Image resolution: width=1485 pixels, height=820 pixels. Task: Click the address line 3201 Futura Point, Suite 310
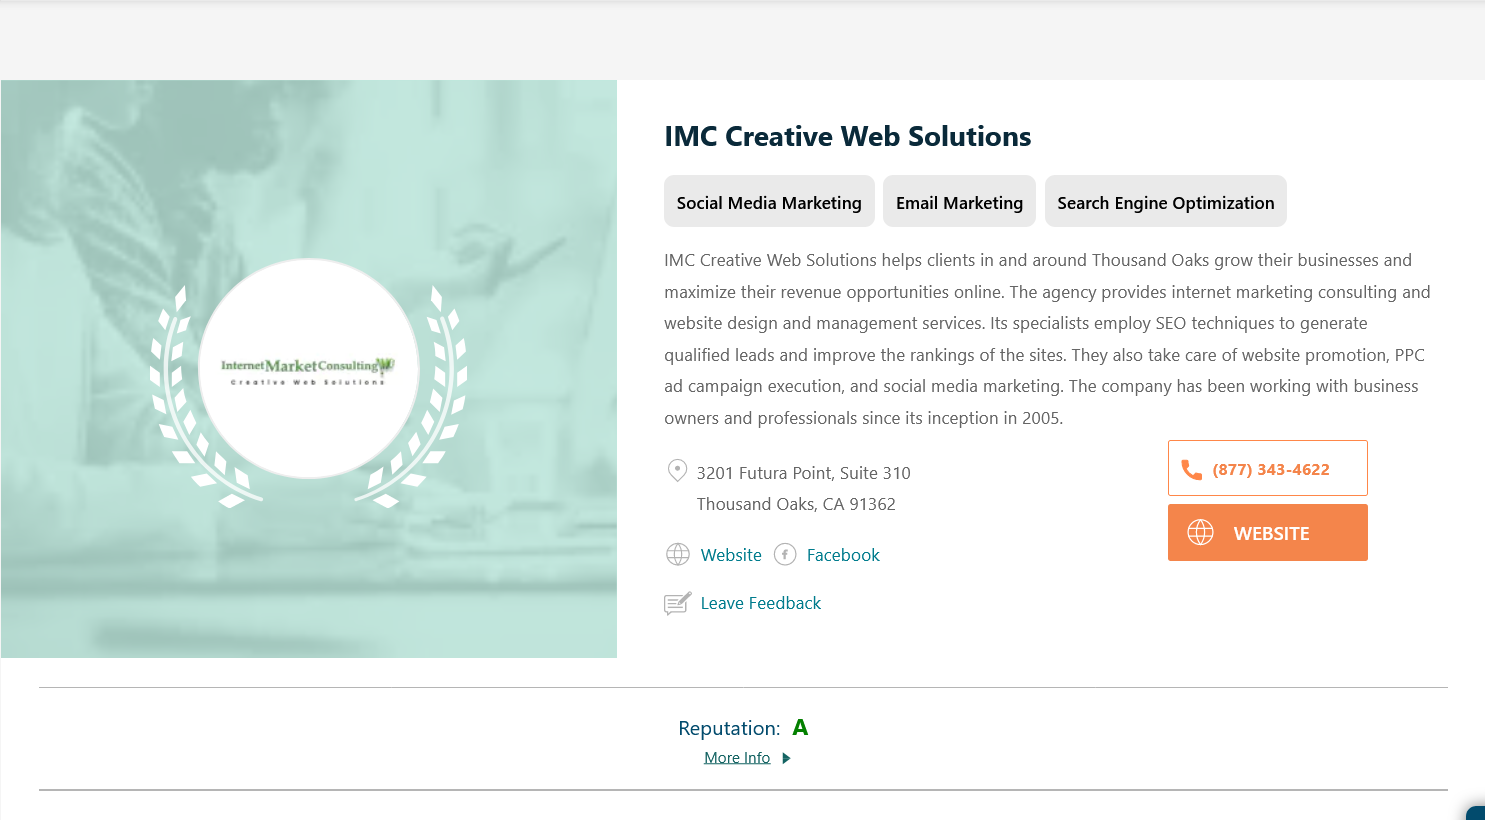pos(804,473)
